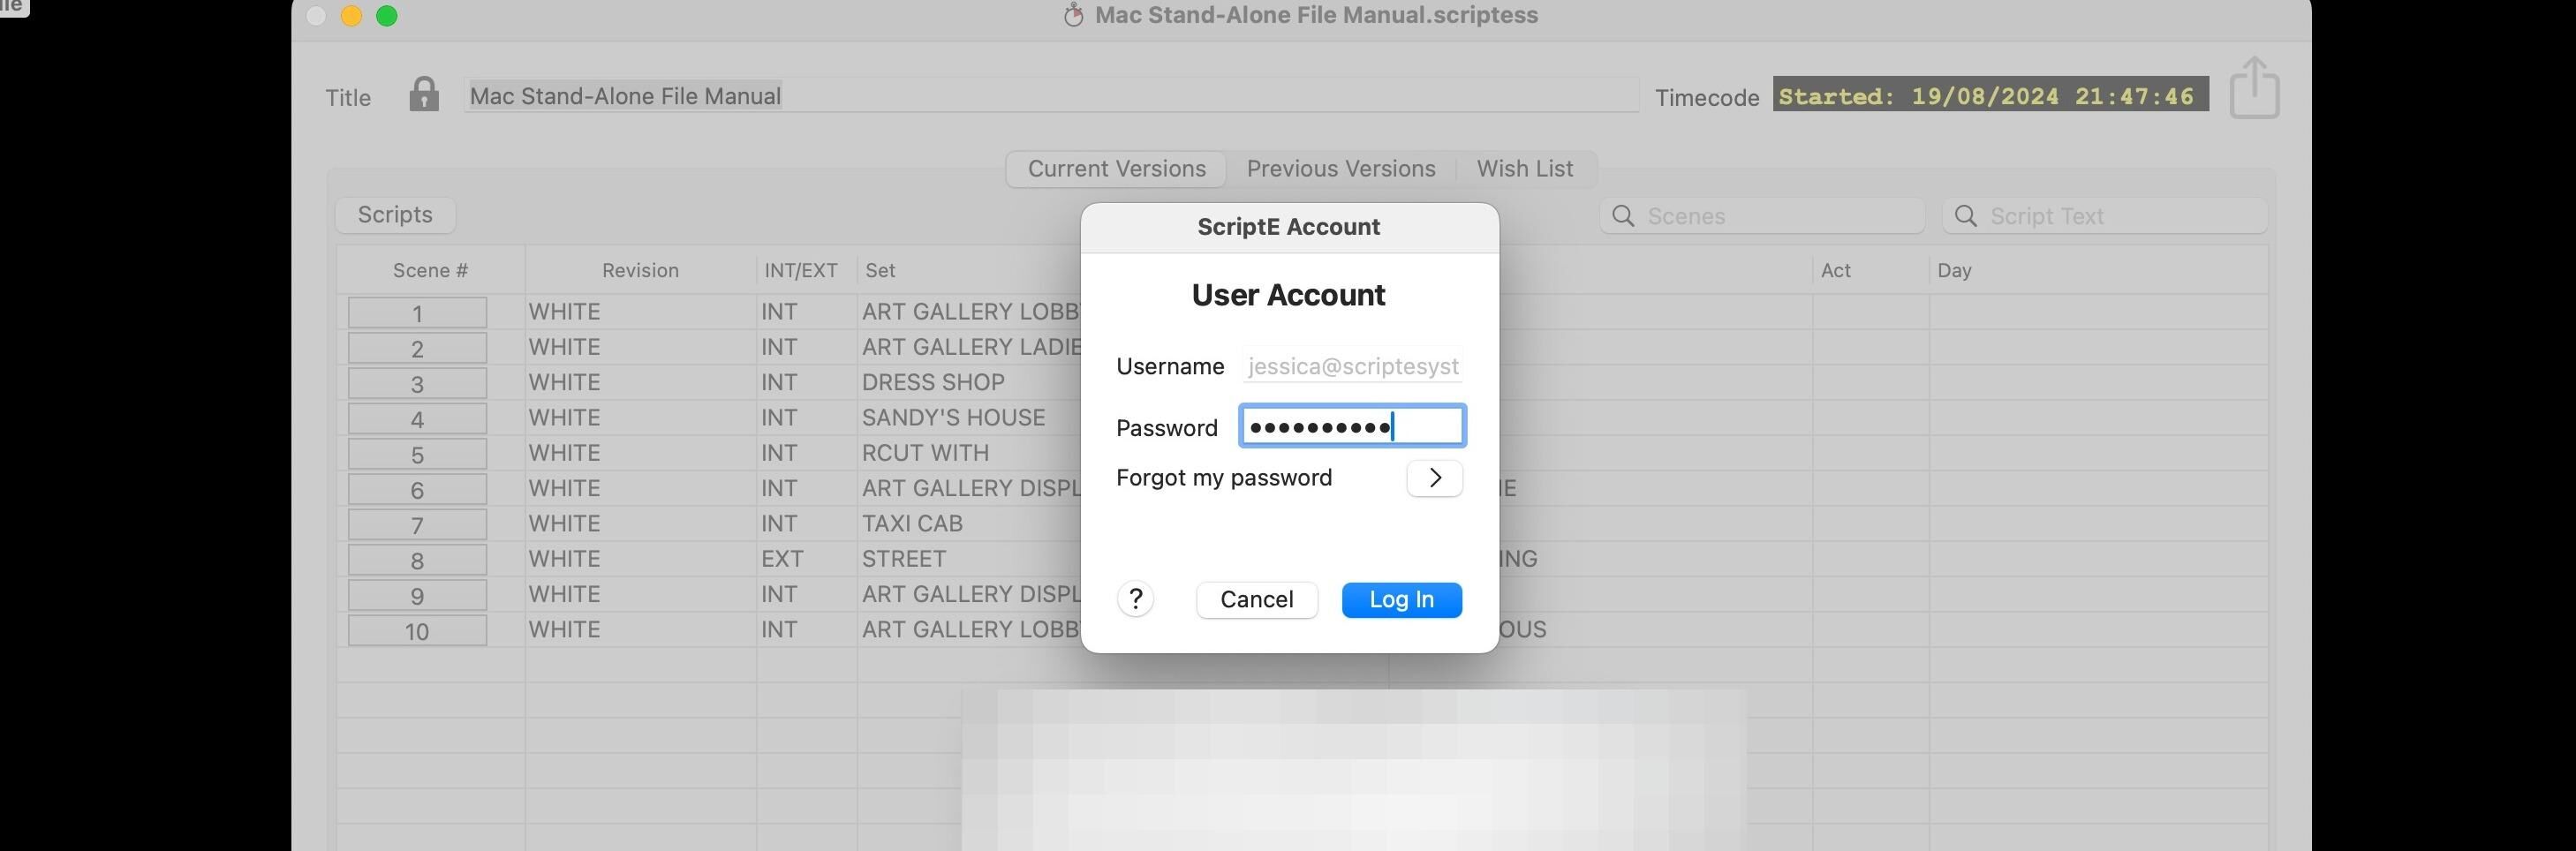The height and width of the screenshot is (851, 2576).
Task: Click the 'DRESS SHOP' set cell
Action: 933,382
